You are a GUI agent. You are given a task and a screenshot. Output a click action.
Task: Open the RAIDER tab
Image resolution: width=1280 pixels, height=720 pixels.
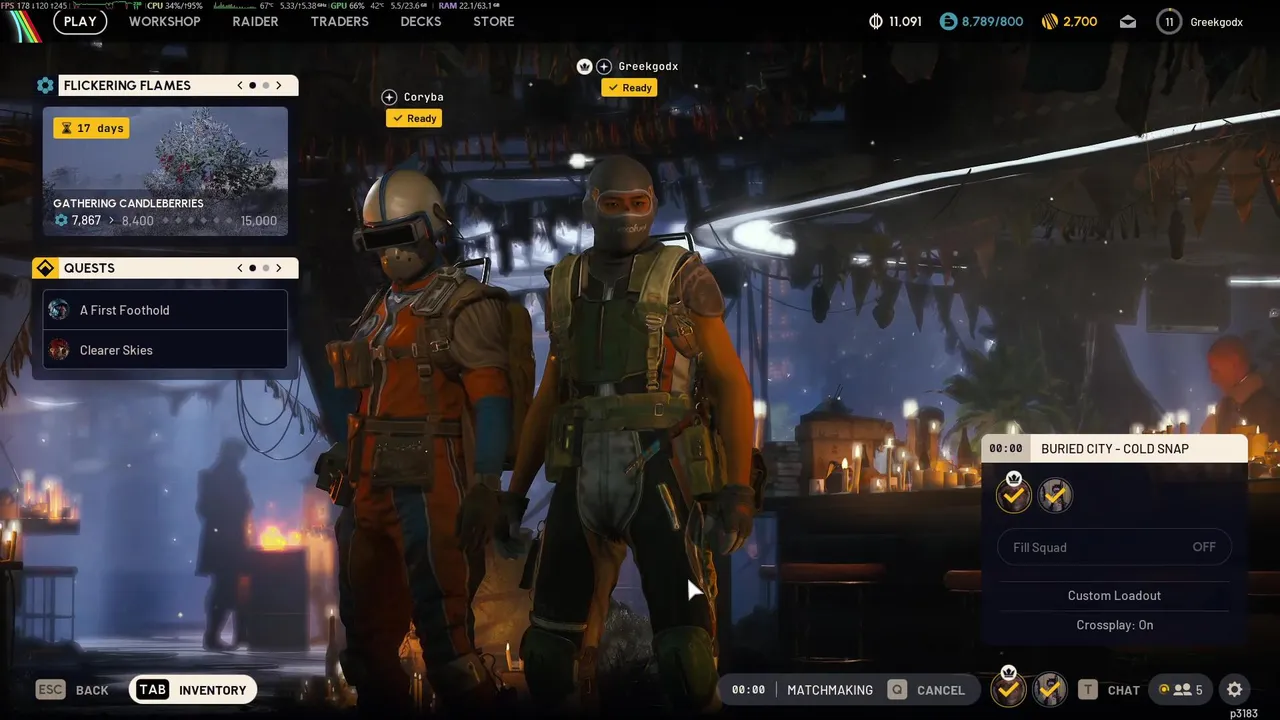[255, 21]
